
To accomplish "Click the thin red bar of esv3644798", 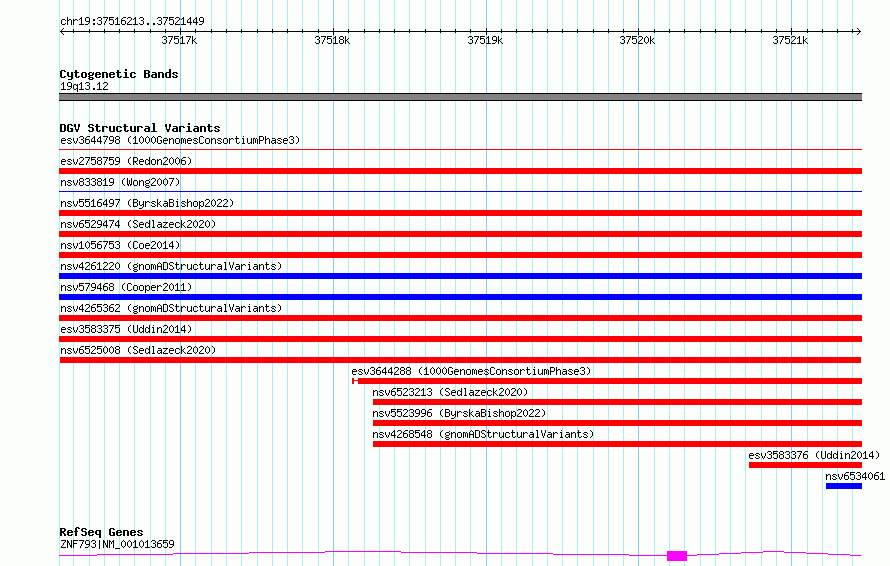I will (460, 150).
